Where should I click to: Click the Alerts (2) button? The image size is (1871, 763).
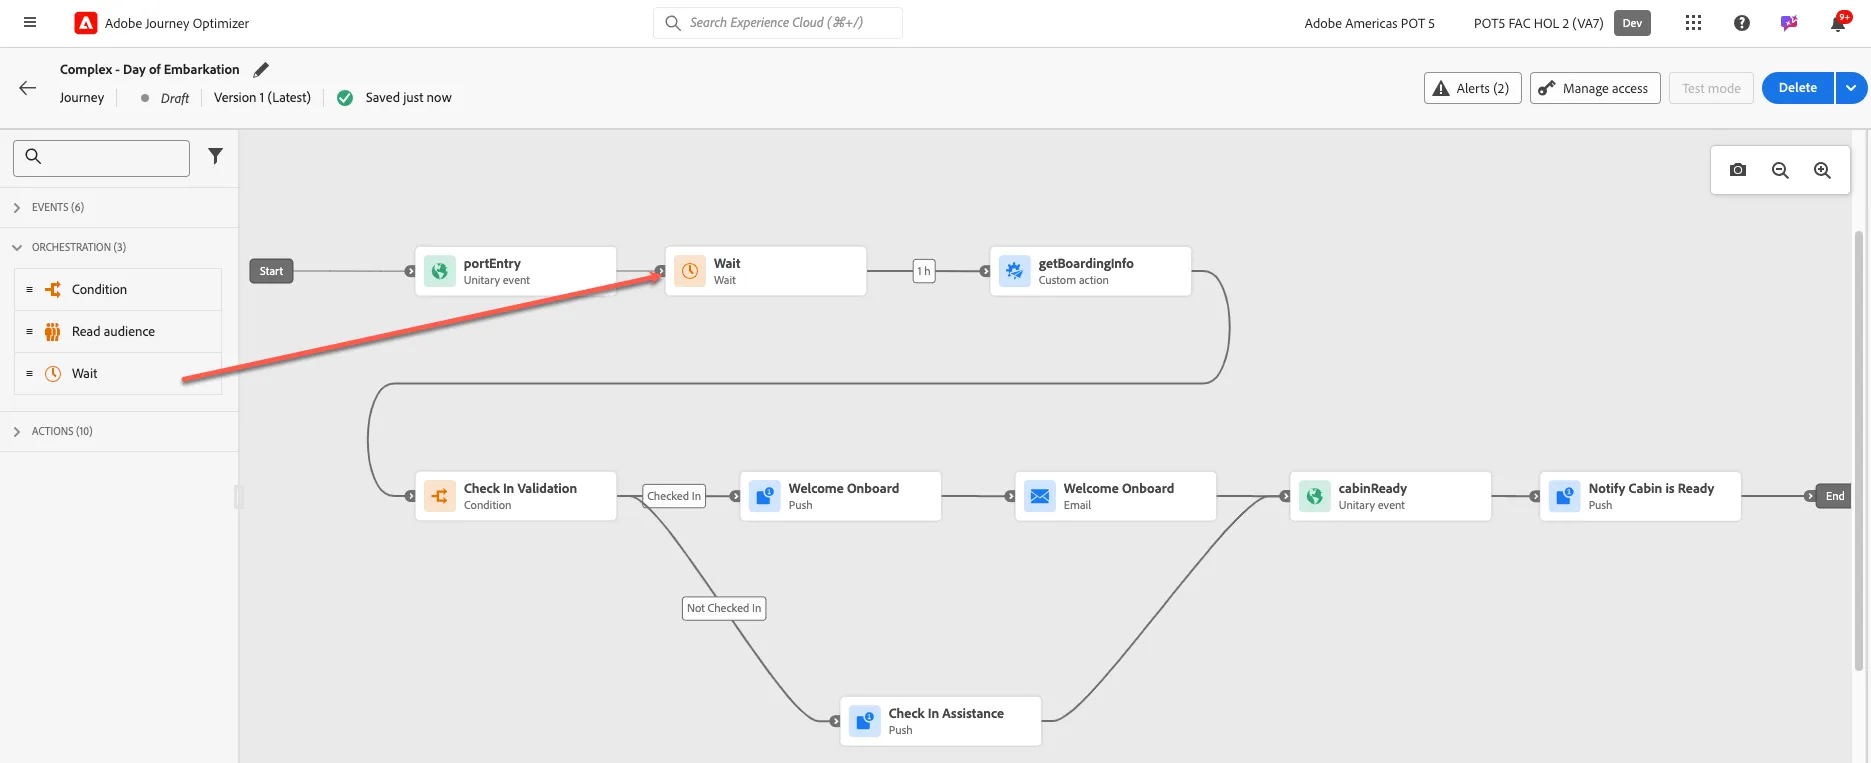(1473, 88)
